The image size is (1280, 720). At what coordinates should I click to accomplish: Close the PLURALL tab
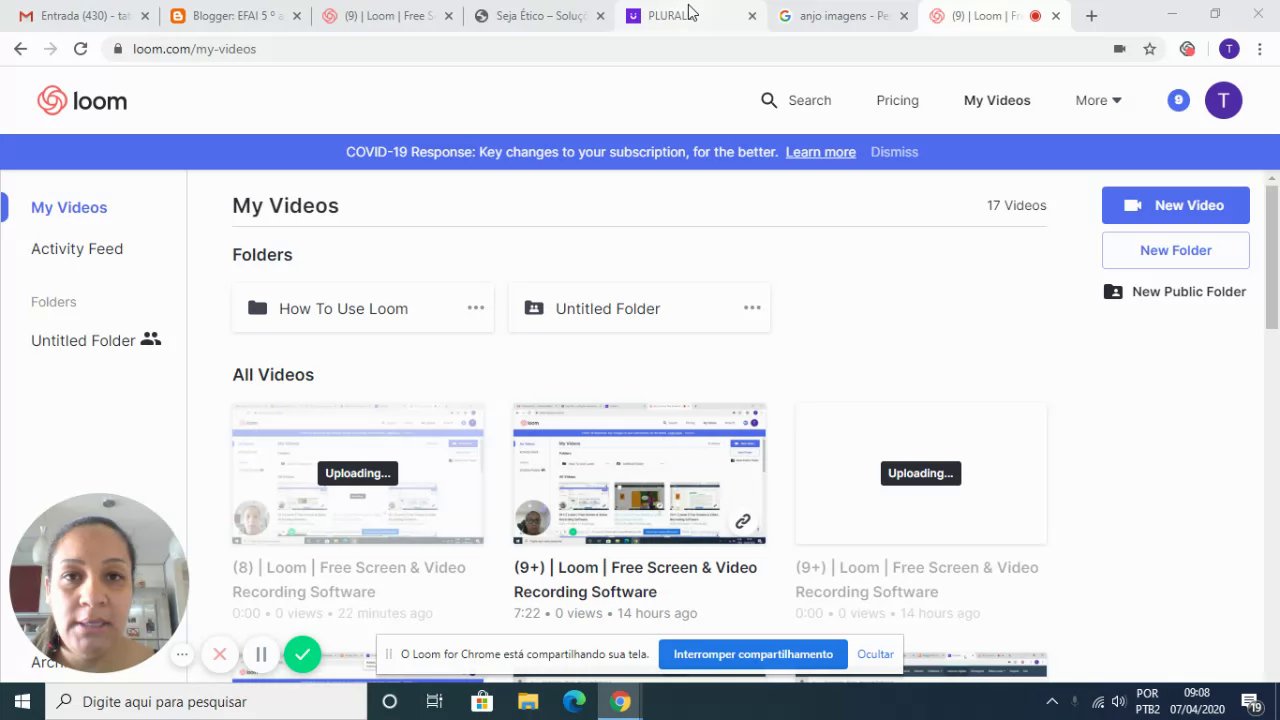click(752, 16)
